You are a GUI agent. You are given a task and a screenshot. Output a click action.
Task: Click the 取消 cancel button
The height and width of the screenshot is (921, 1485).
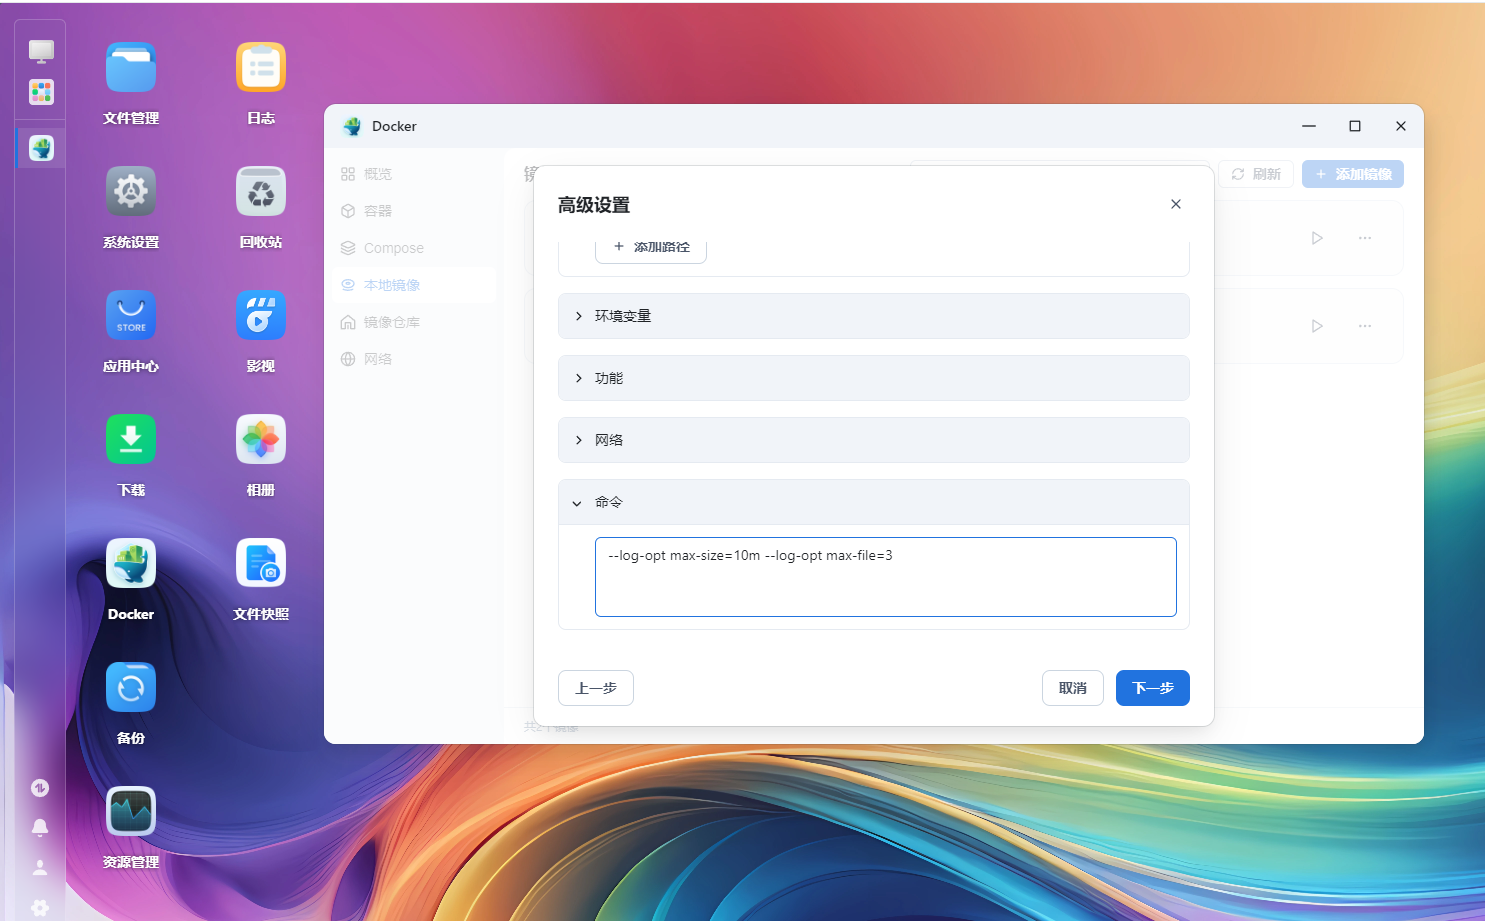(x=1072, y=688)
